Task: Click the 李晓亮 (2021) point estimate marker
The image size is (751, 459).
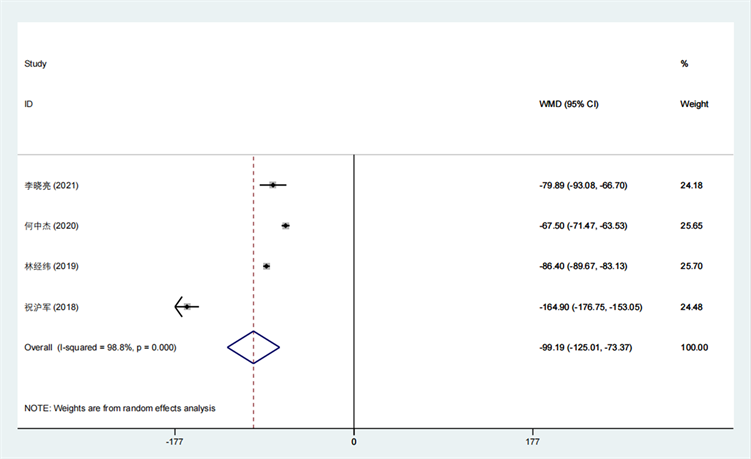Action: click(x=273, y=185)
